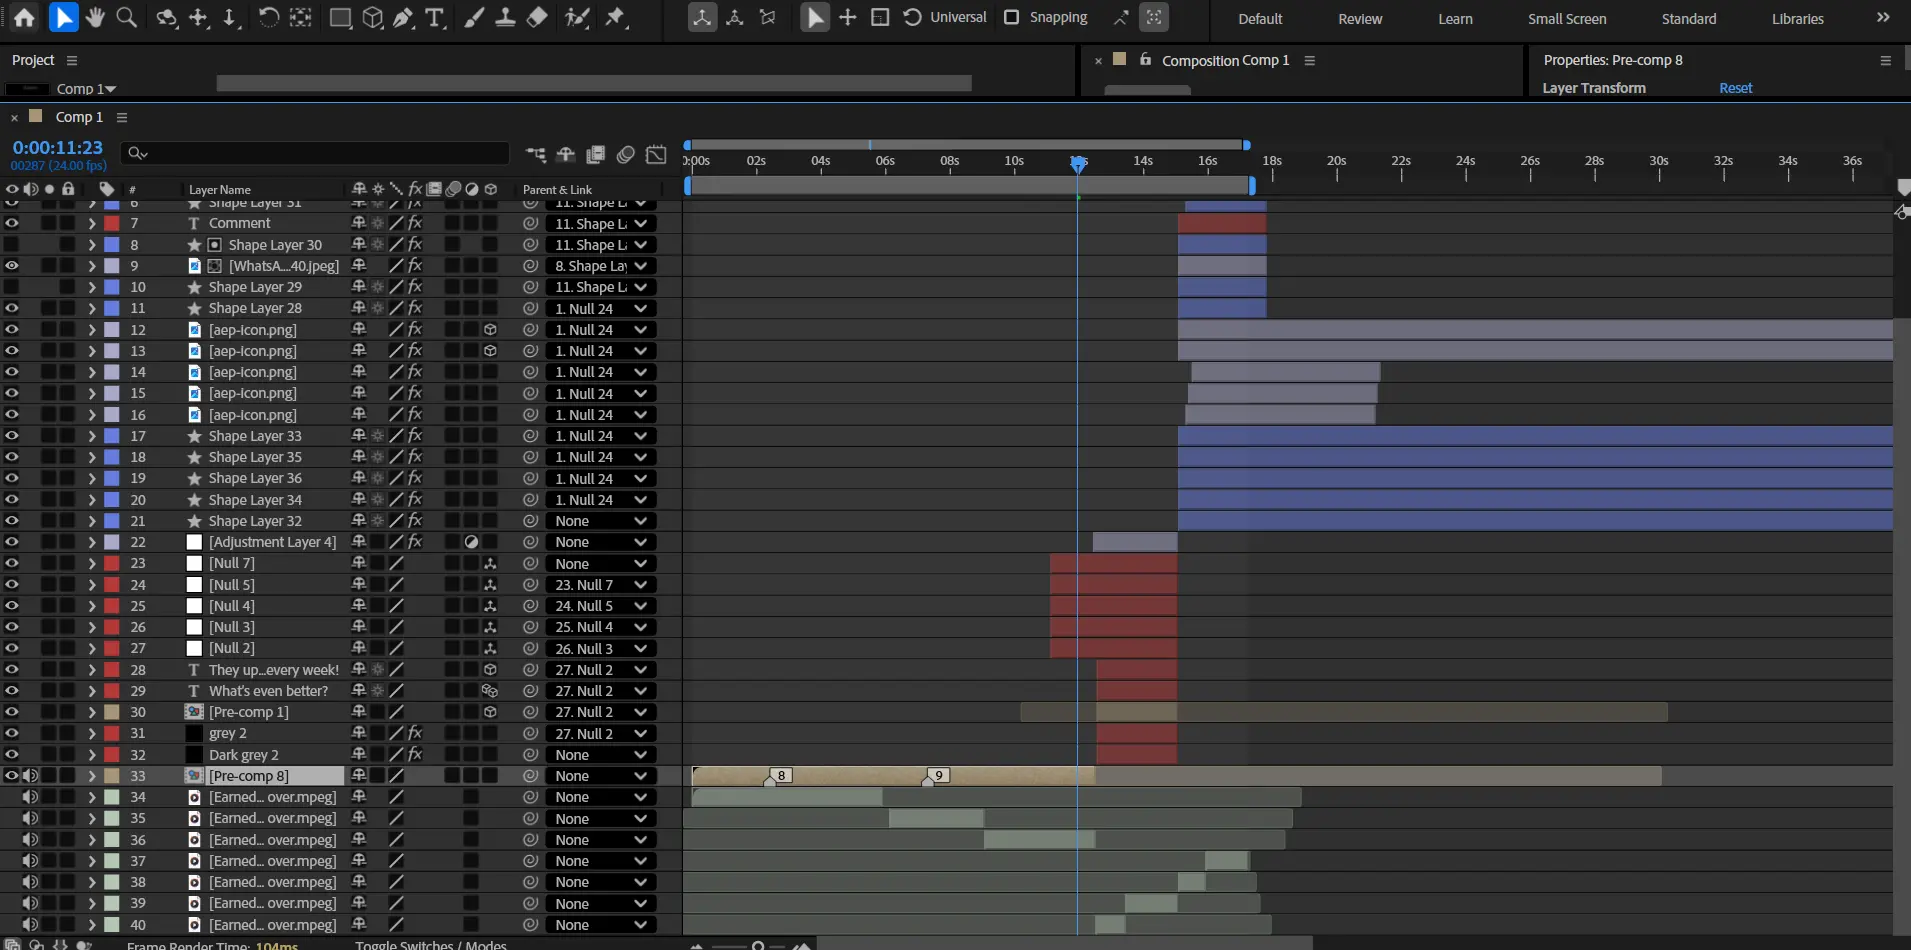Mute audio of Pre-comp 8 layer

pos(31,776)
